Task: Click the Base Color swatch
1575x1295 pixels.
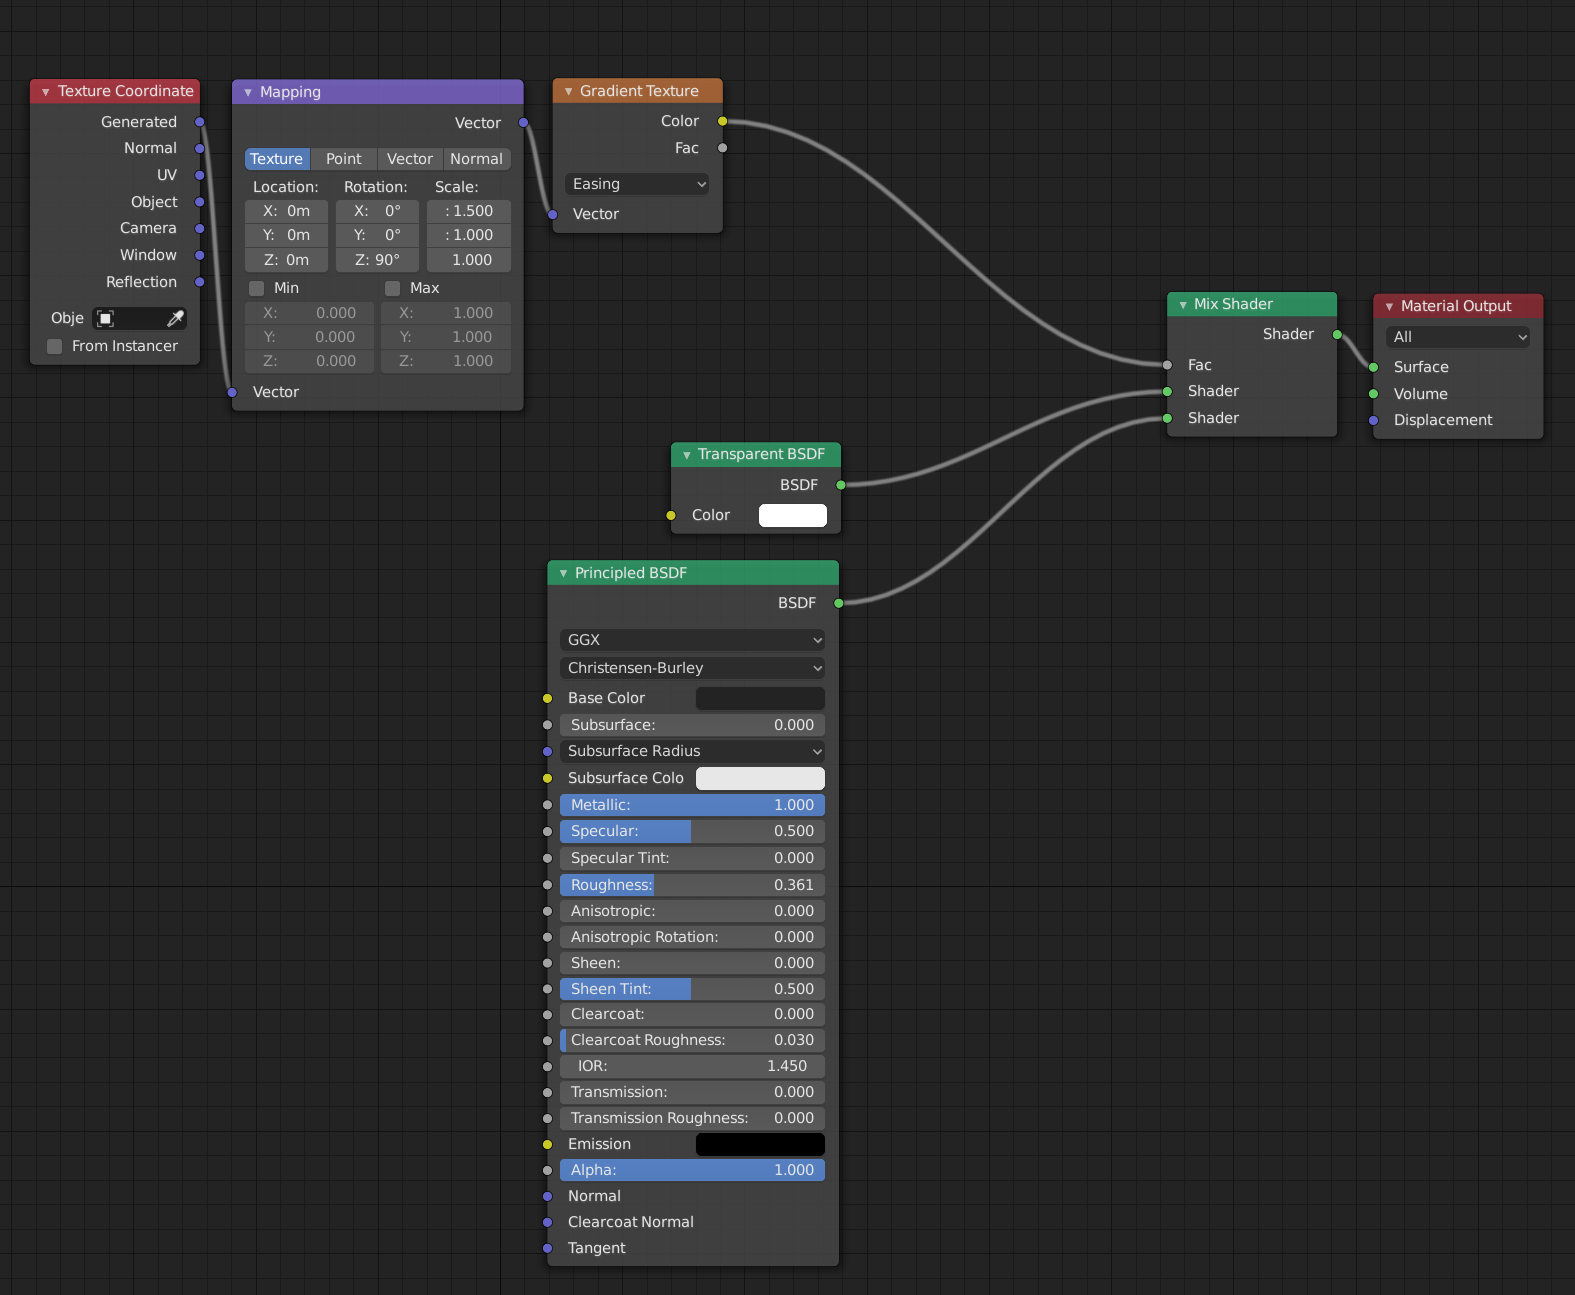Action: tap(760, 698)
